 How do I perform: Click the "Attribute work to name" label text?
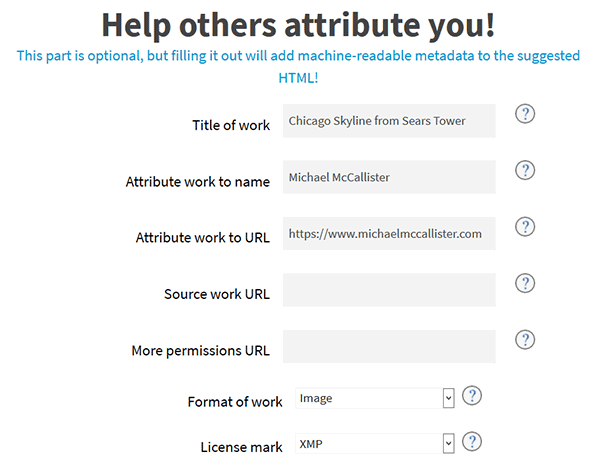(197, 182)
